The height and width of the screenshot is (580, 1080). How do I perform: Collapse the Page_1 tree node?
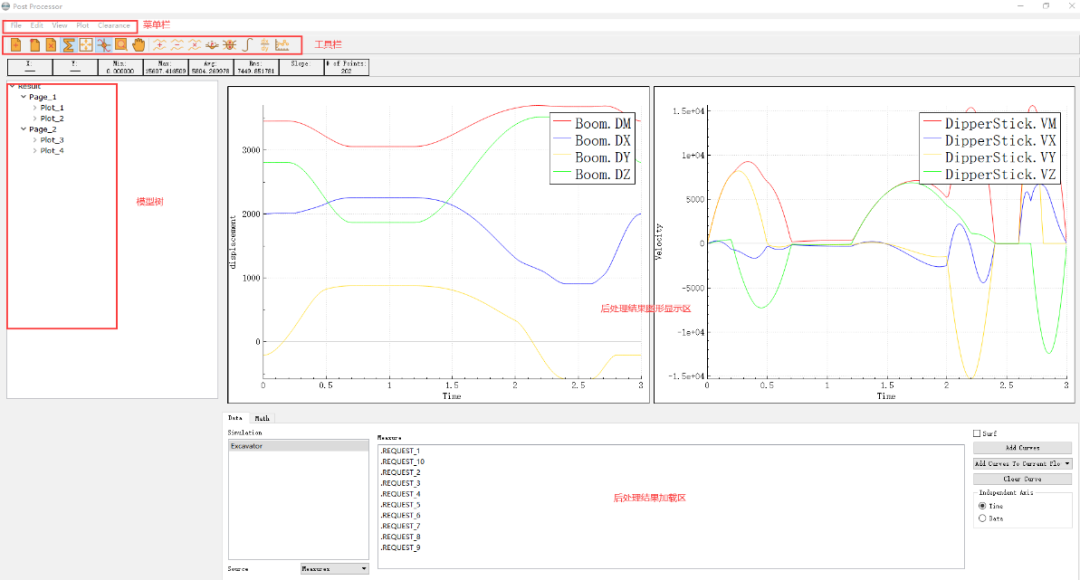click(x=23, y=97)
